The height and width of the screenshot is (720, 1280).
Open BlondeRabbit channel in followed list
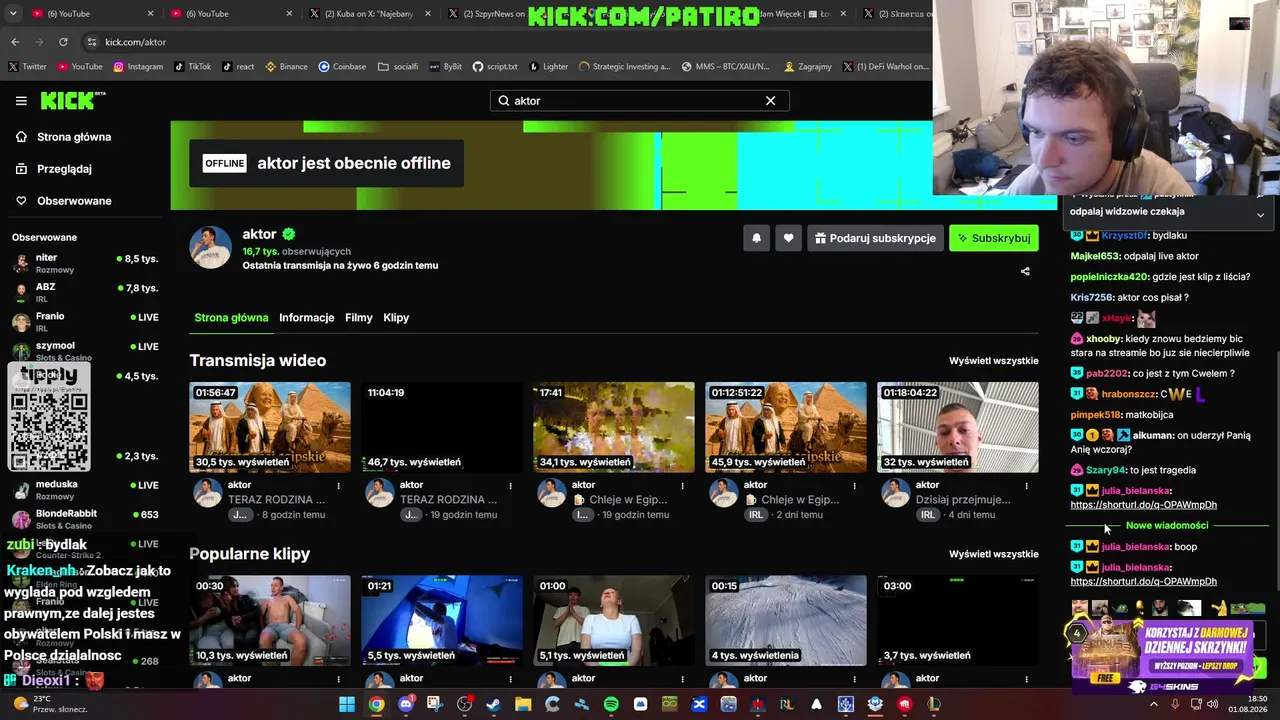coord(85,519)
